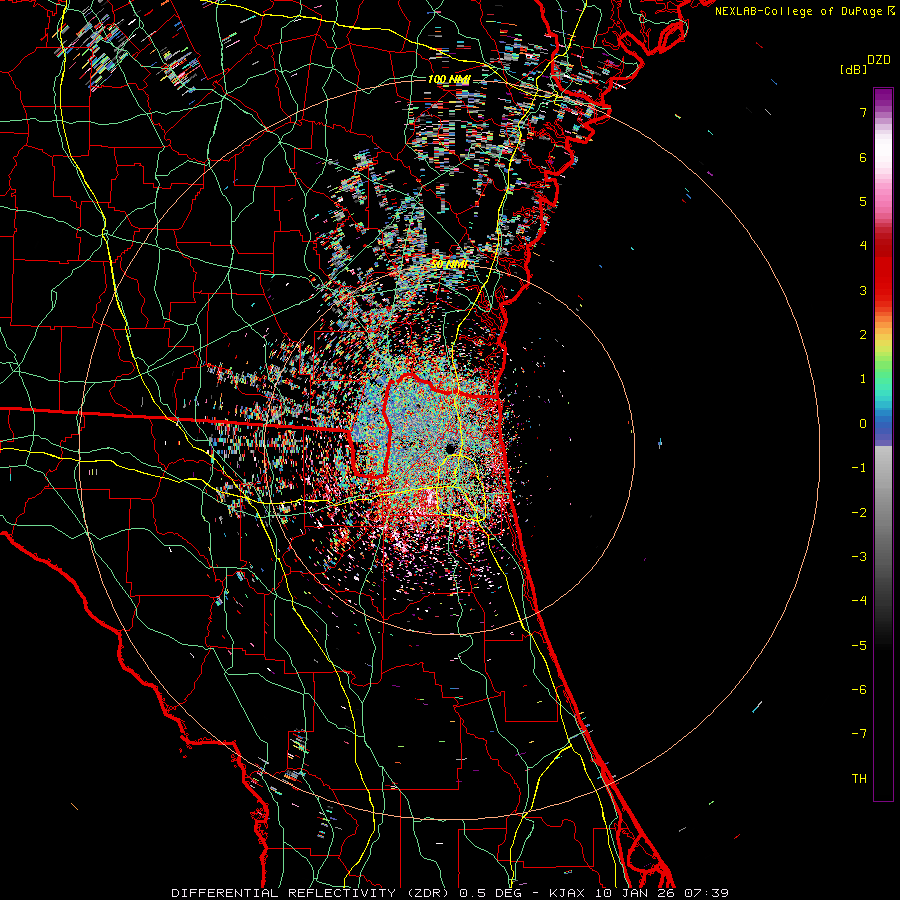900x900 pixels.
Task: Select the 1 value on the color scale
Action: tap(863, 379)
